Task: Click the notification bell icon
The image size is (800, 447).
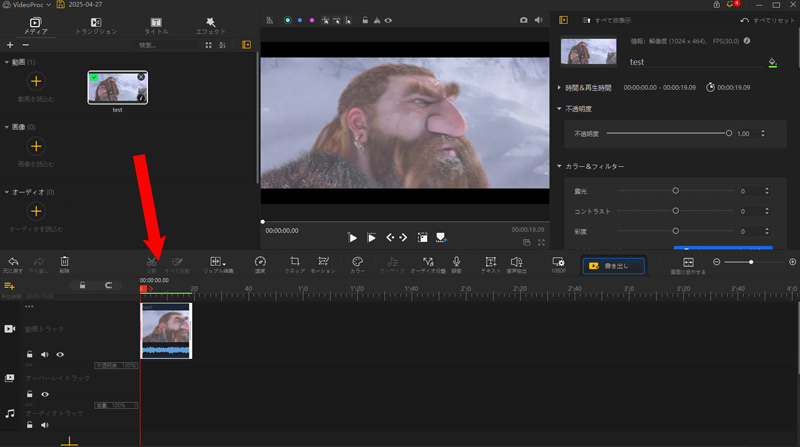Action: coord(730,4)
